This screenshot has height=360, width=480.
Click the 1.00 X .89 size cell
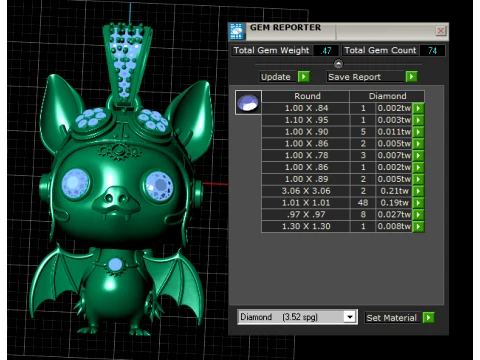pyautogui.click(x=306, y=179)
